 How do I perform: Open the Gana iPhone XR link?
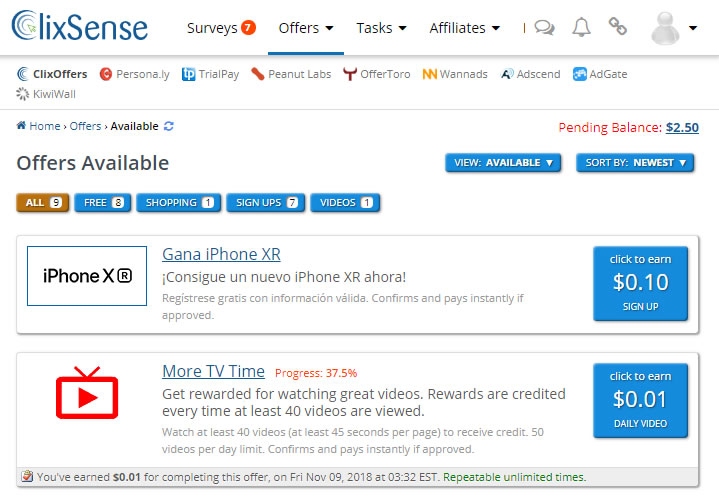point(221,254)
